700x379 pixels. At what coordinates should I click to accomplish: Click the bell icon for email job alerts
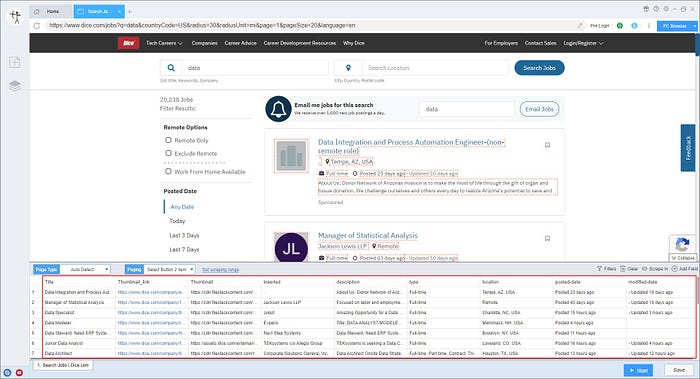tap(278, 108)
